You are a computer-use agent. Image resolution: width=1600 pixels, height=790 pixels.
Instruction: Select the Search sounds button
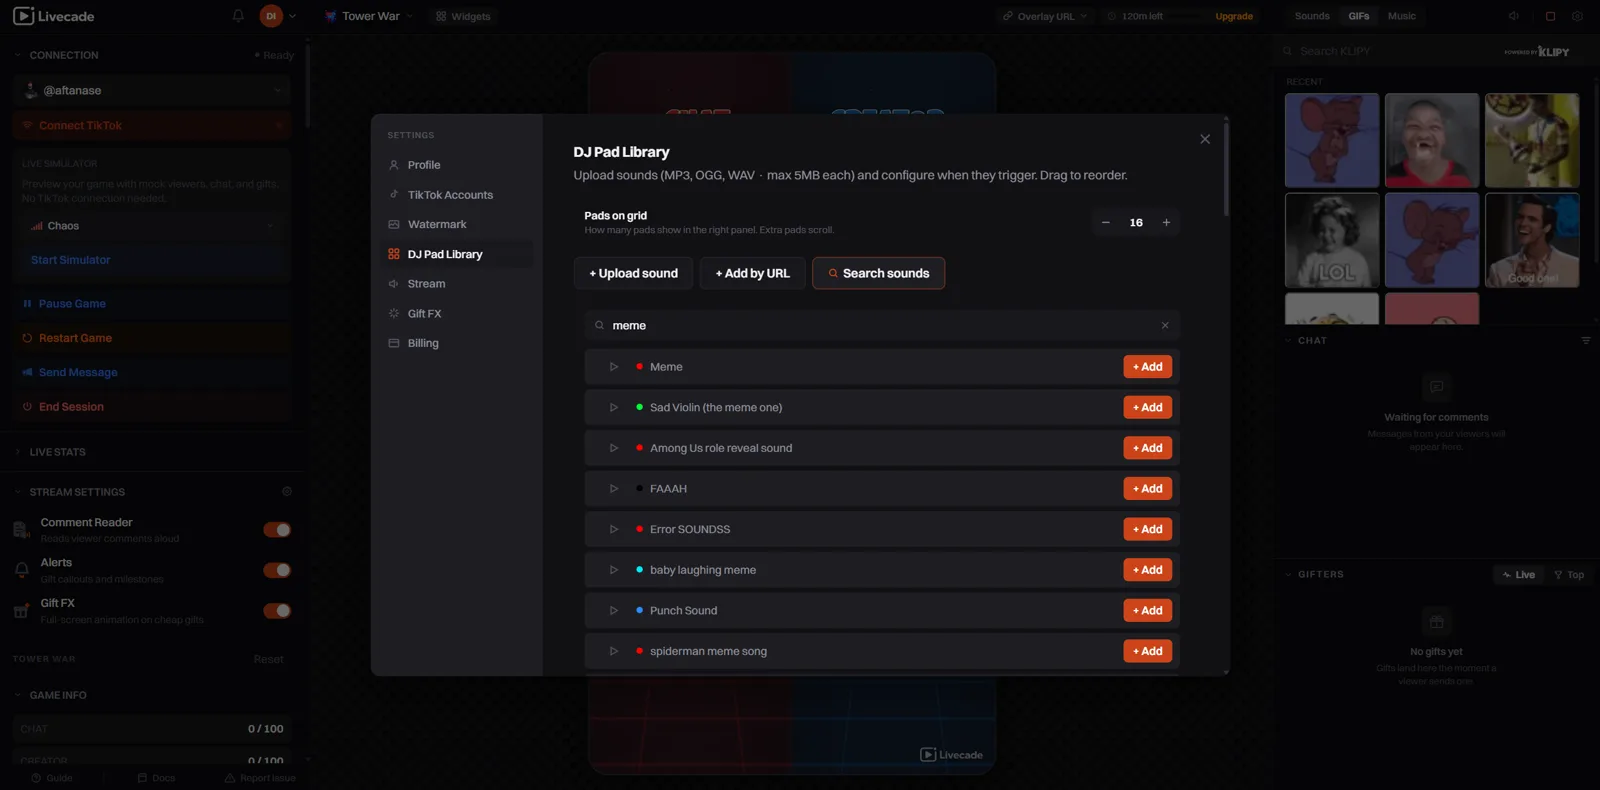click(878, 273)
